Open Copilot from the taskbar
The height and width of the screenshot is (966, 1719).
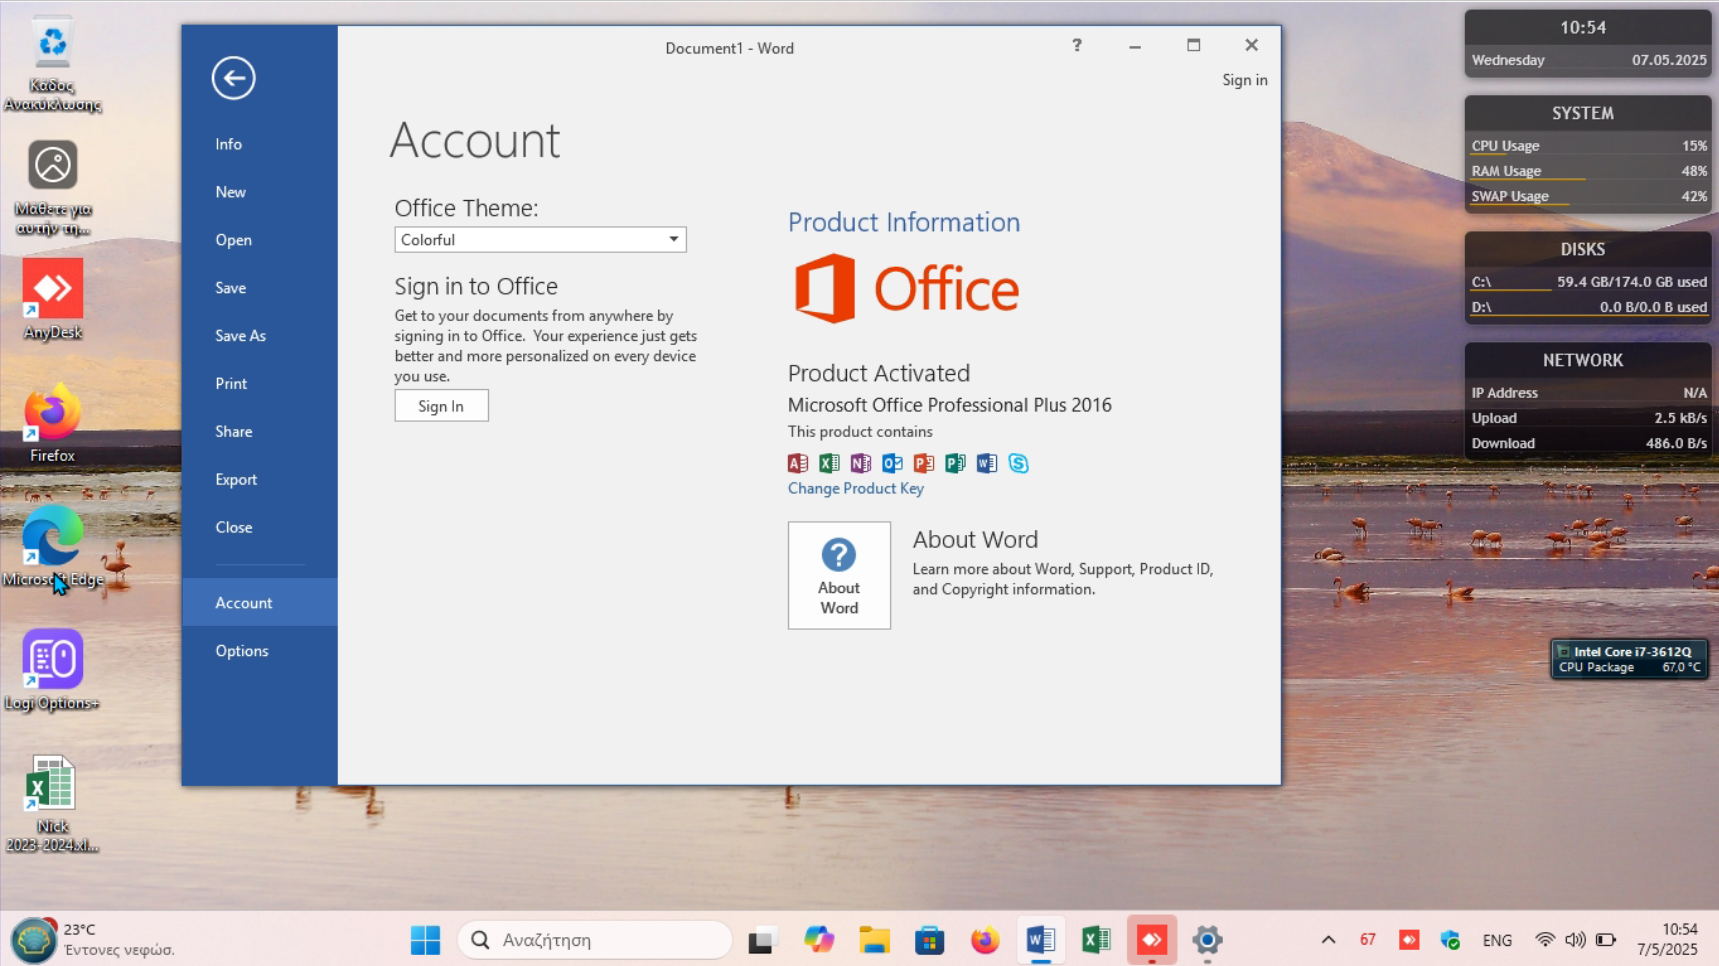click(x=818, y=940)
